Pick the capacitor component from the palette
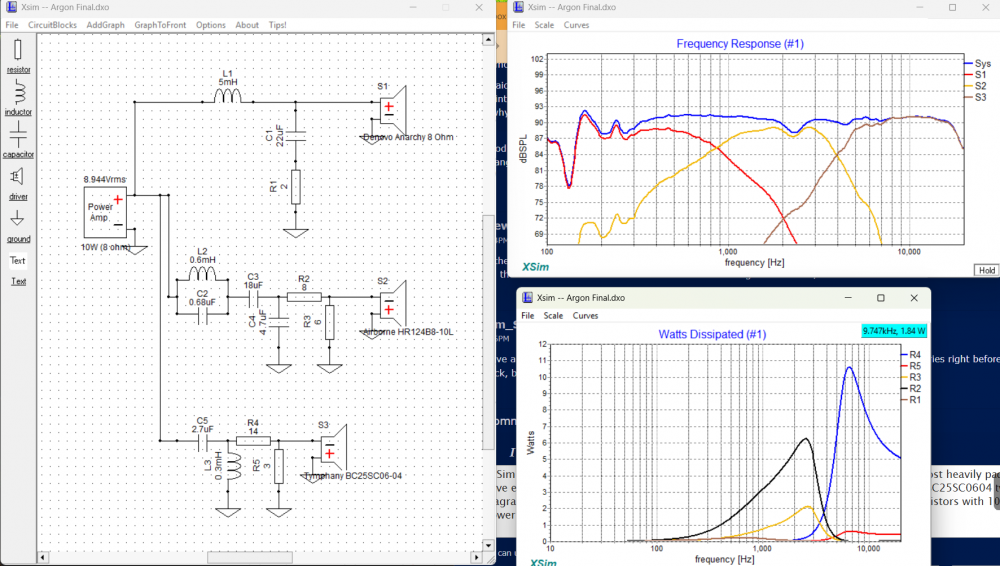Screen dimensions: 1000x566 point(18,139)
